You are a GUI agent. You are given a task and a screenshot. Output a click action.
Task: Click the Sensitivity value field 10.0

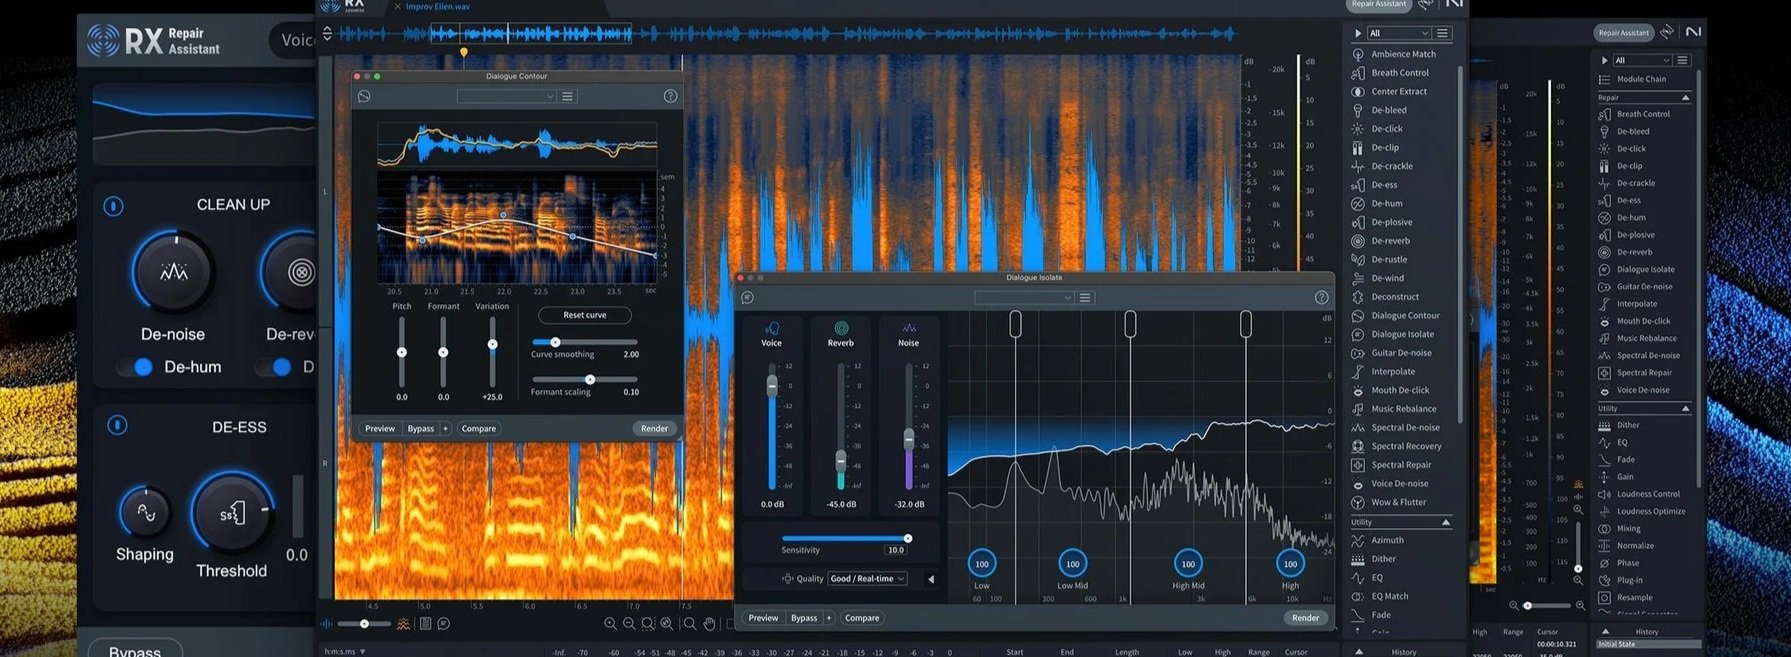tap(896, 550)
